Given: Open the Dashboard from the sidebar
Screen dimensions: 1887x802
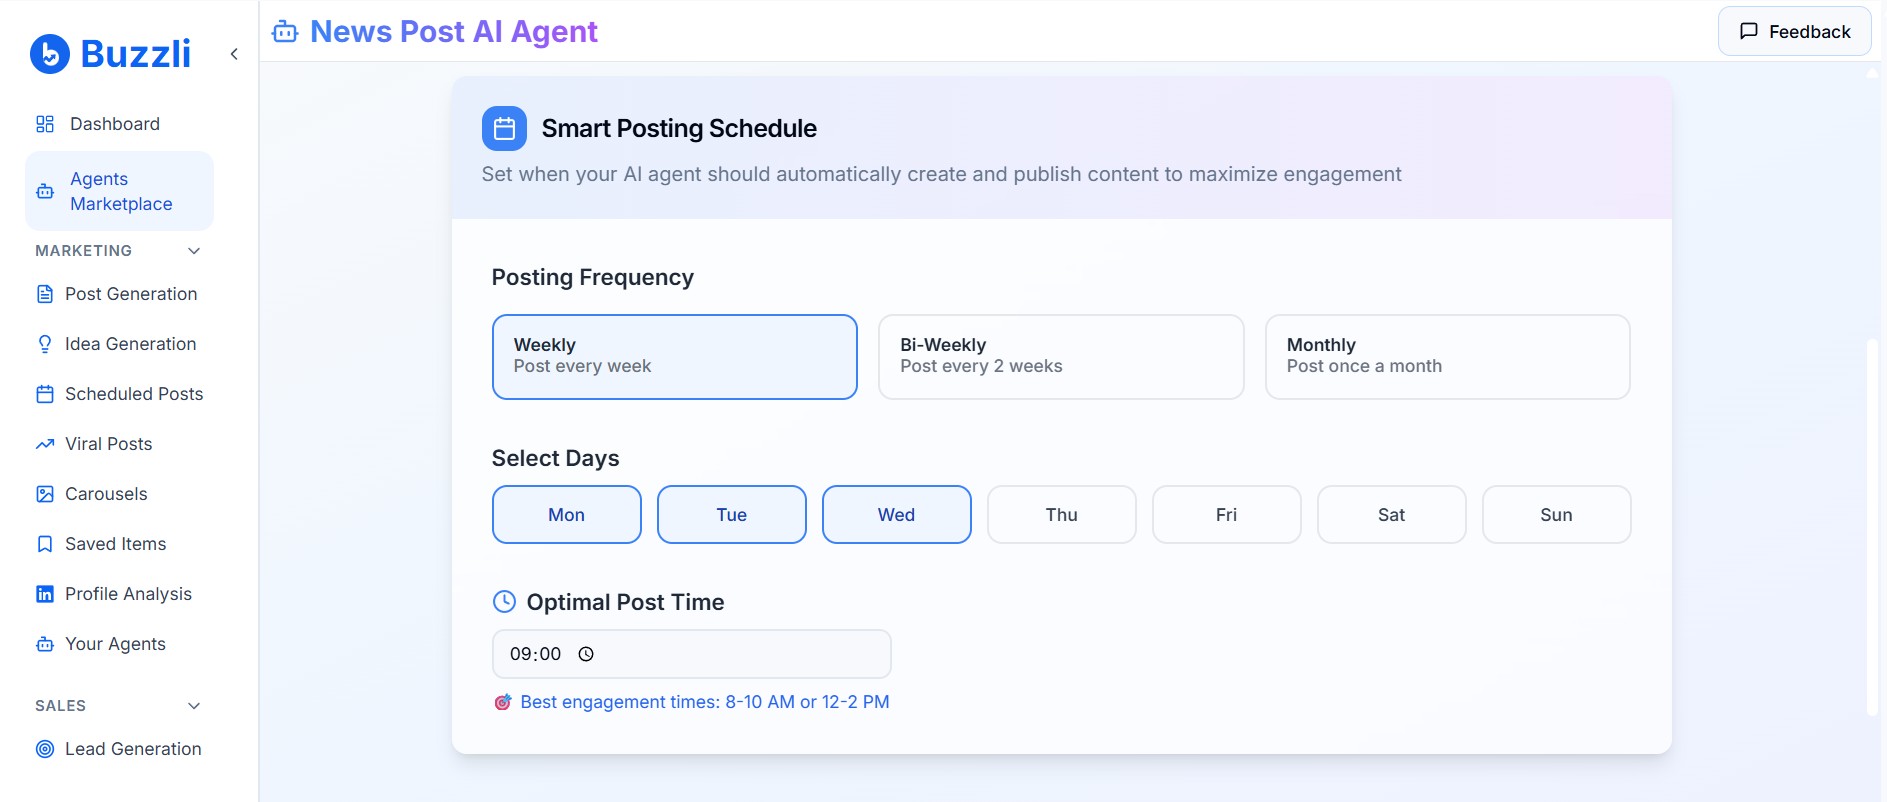Looking at the screenshot, I should pos(114,123).
